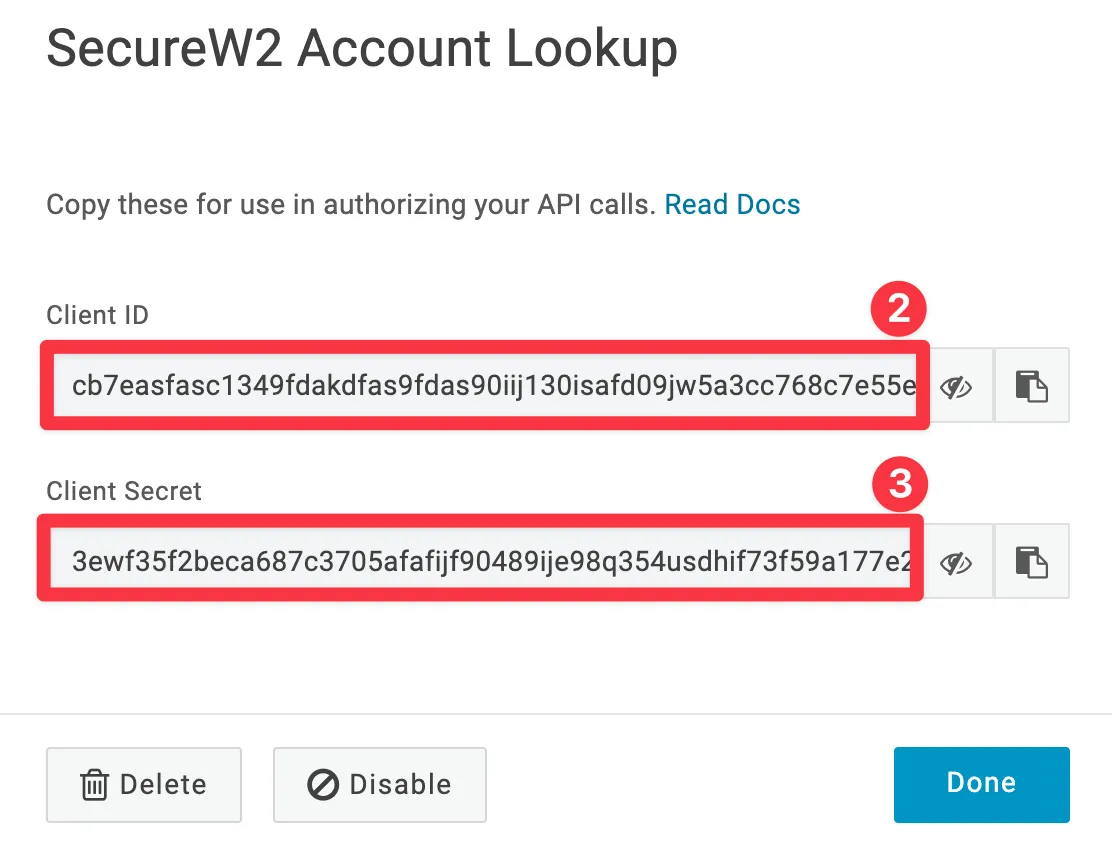Click the divider line above footer buttons
Image resolution: width=1112 pixels, height=846 pixels.
[x=556, y=714]
